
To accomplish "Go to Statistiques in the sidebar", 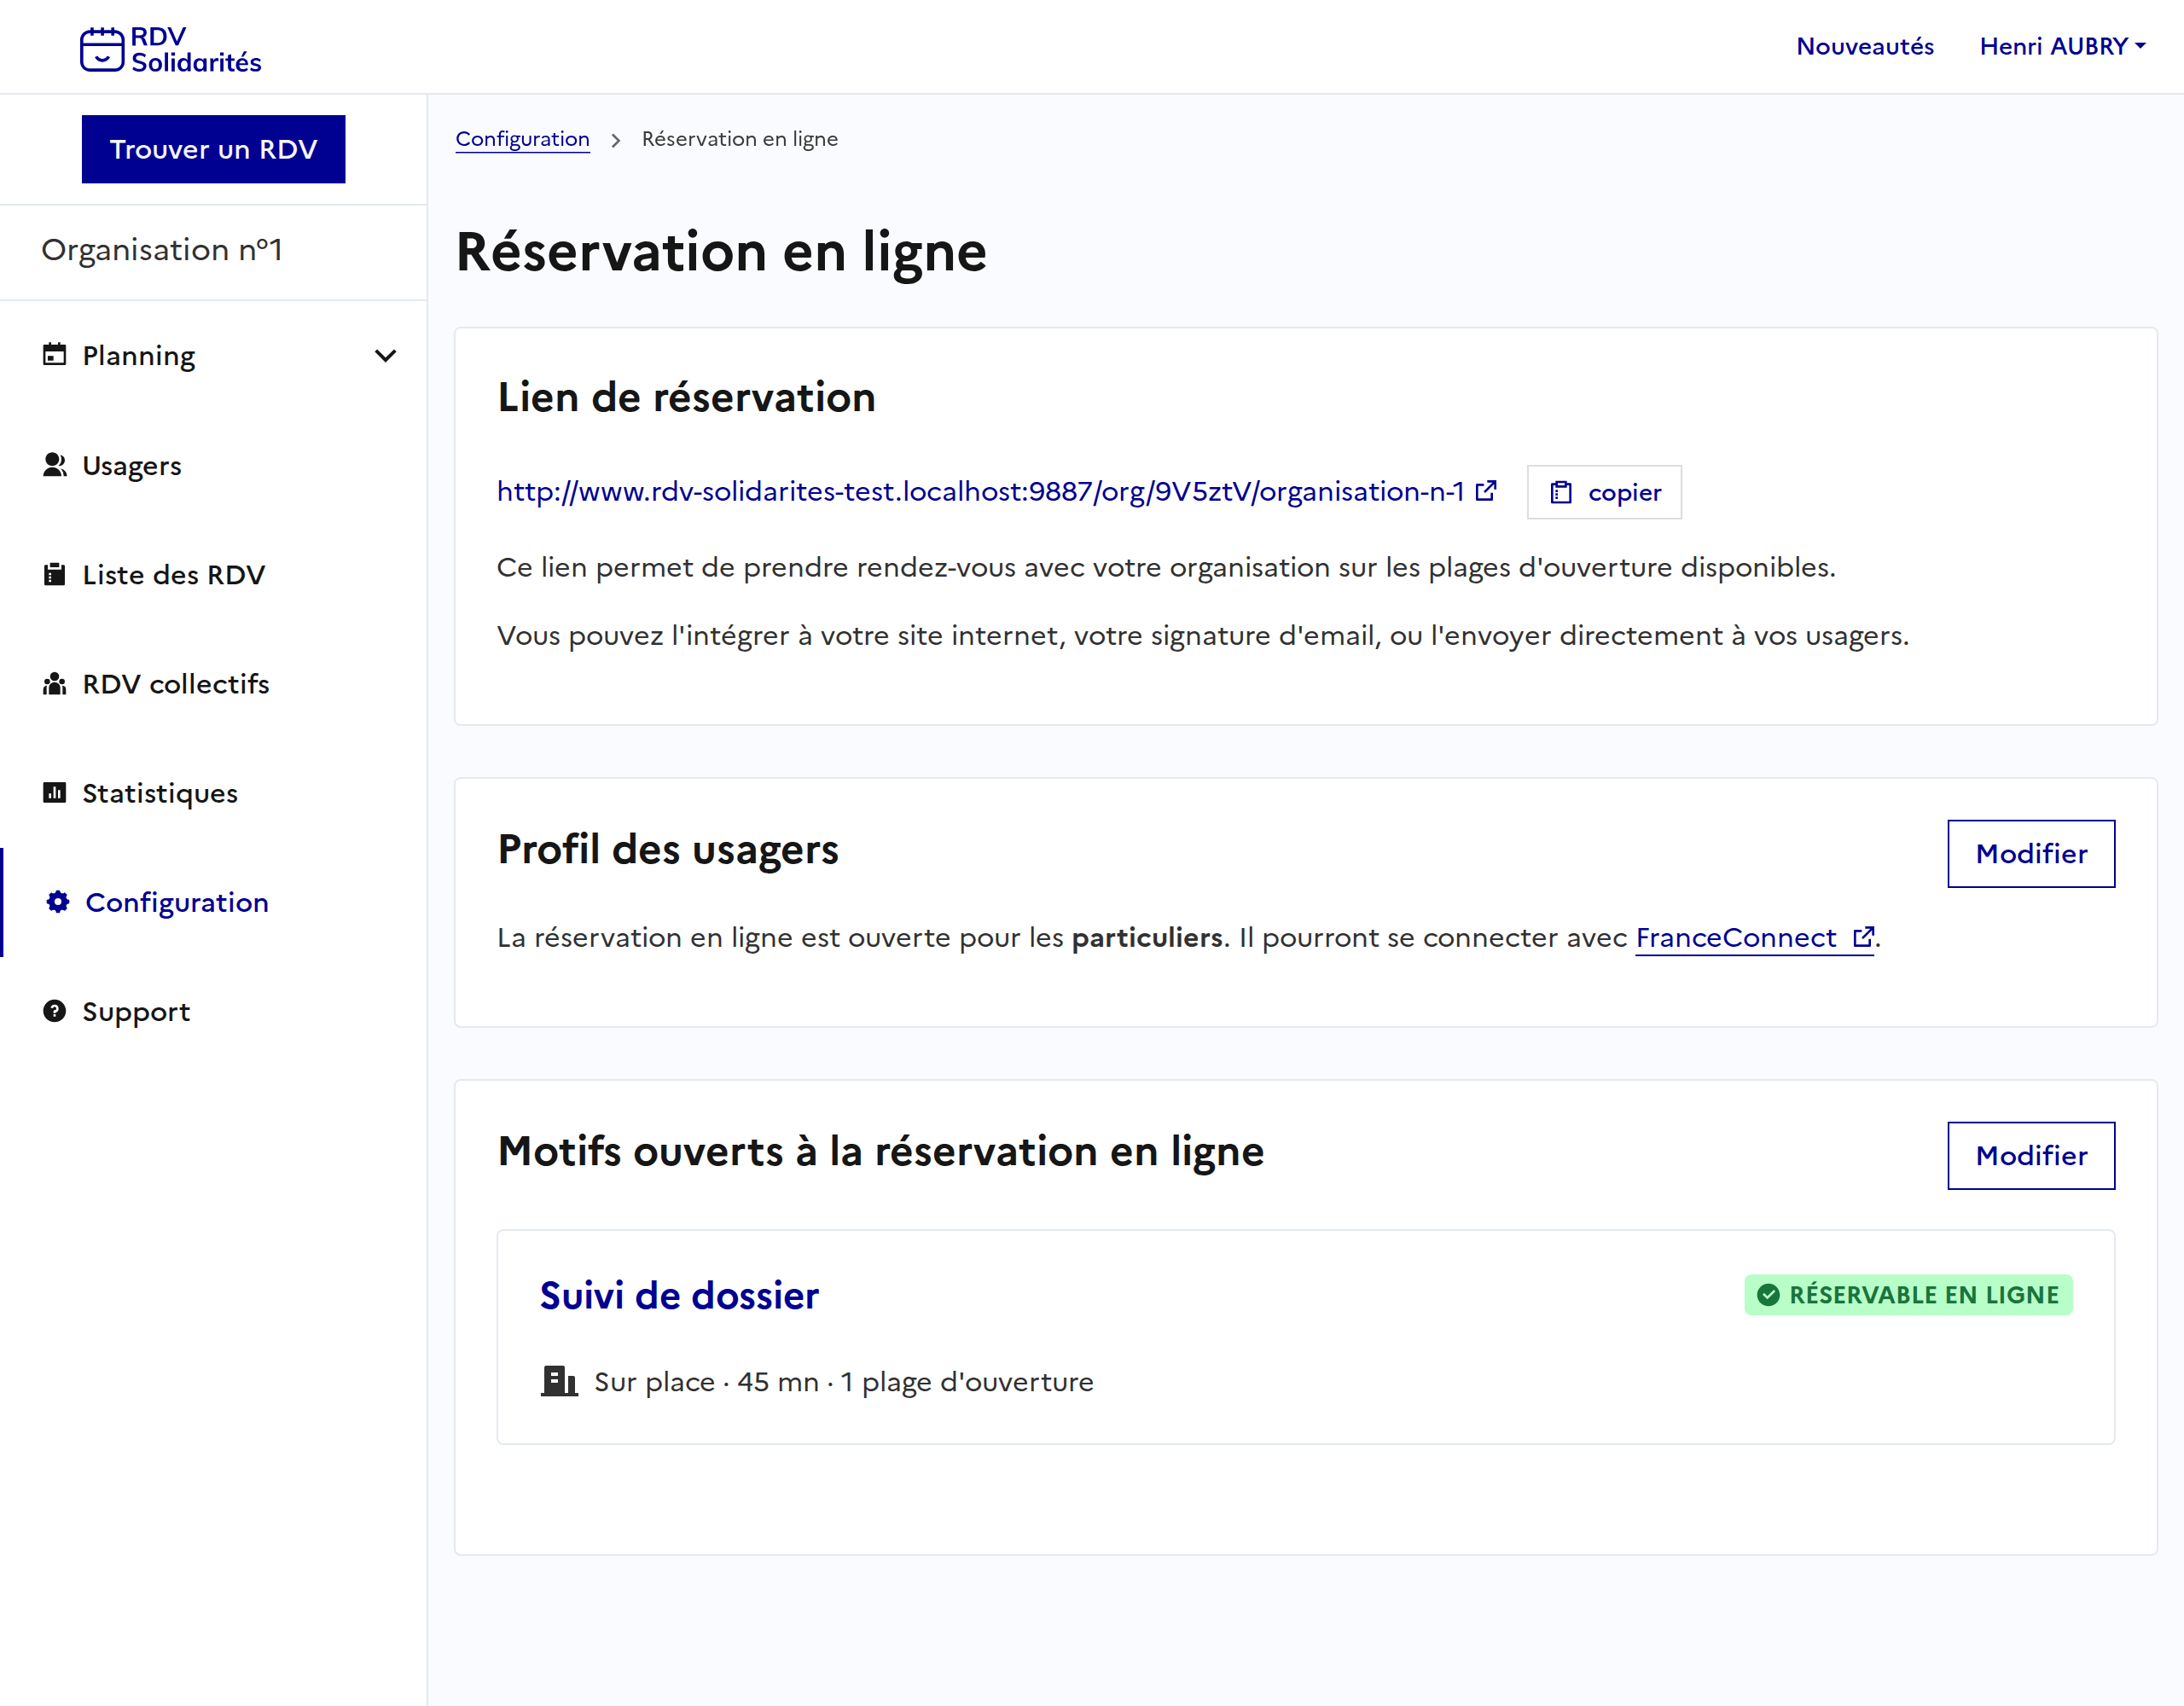I will point(159,793).
